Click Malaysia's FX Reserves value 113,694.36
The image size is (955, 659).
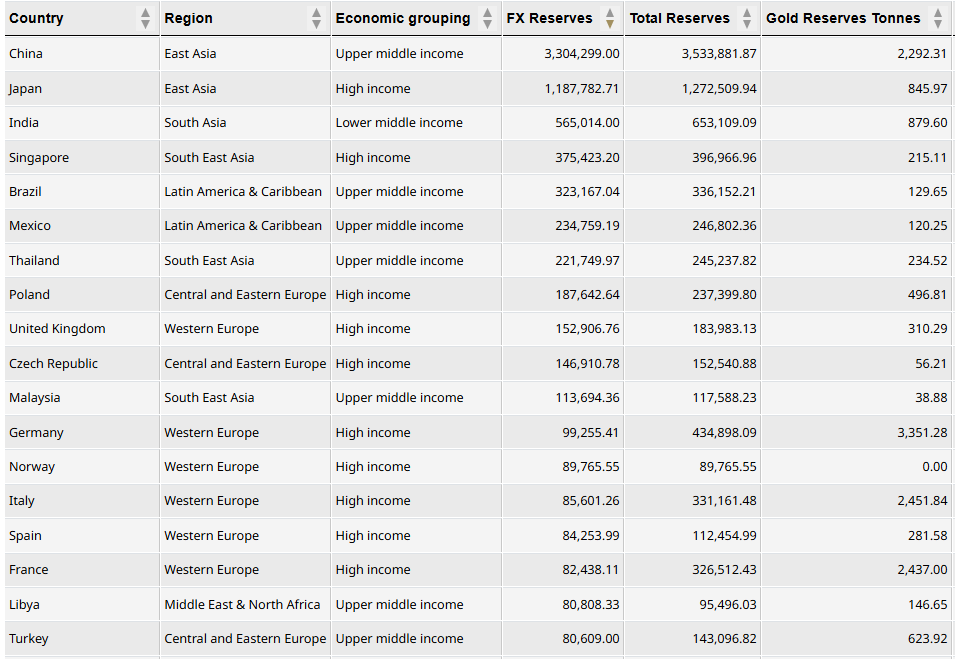(587, 398)
